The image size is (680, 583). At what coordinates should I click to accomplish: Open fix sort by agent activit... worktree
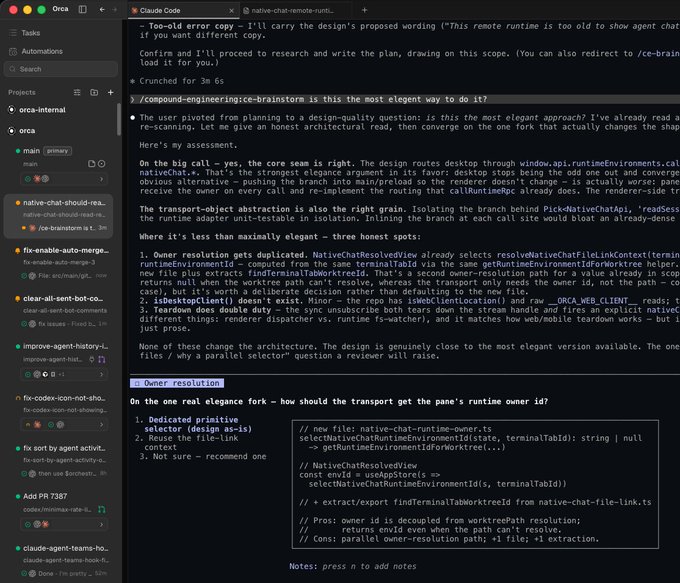click(x=62, y=448)
